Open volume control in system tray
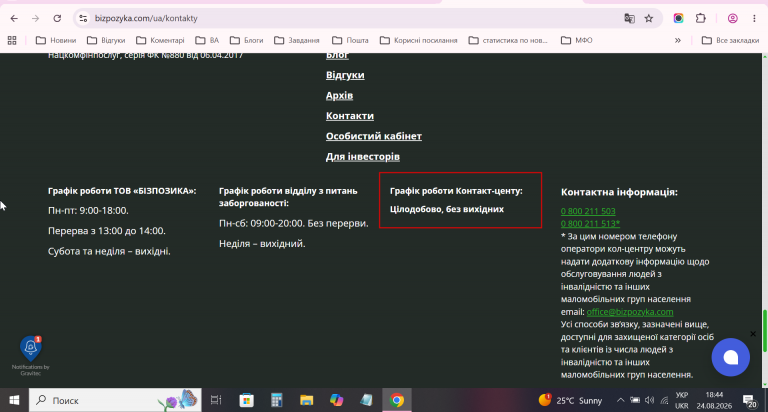 pyautogui.click(x=649, y=400)
